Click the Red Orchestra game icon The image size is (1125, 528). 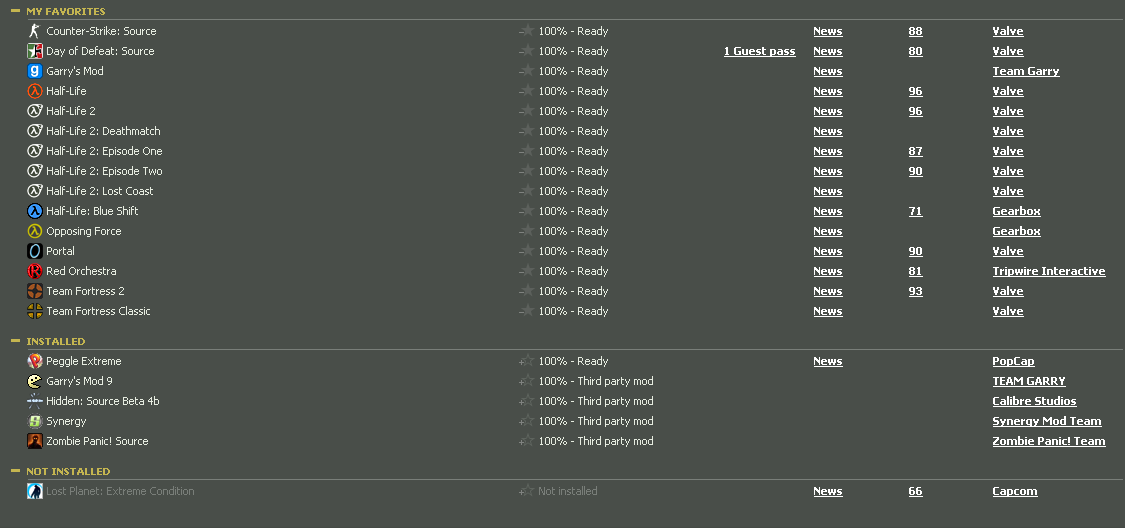34,271
